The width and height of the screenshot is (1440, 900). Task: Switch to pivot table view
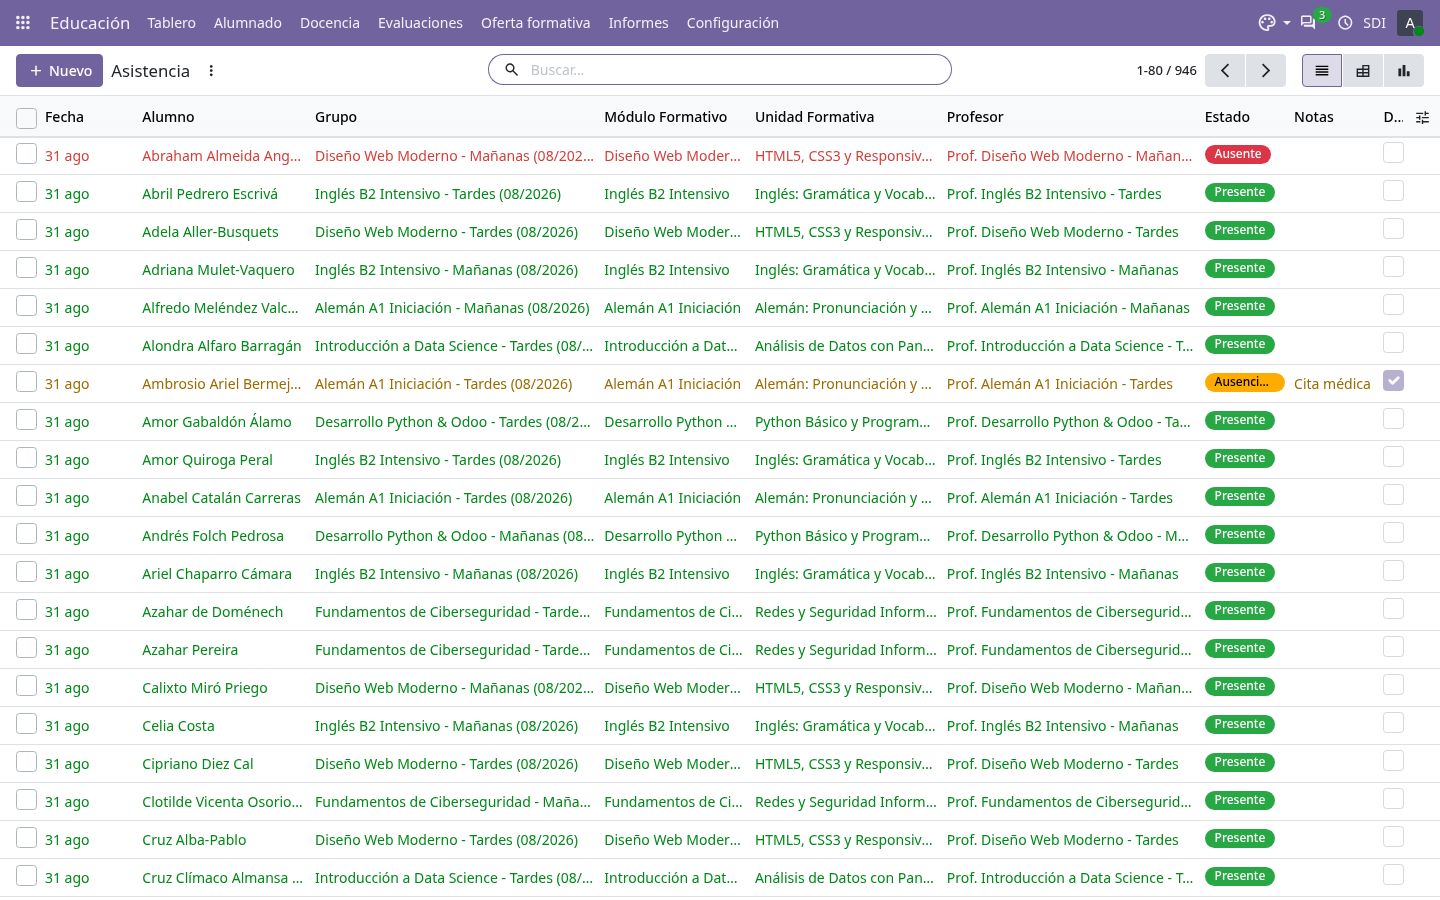(1363, 71)
